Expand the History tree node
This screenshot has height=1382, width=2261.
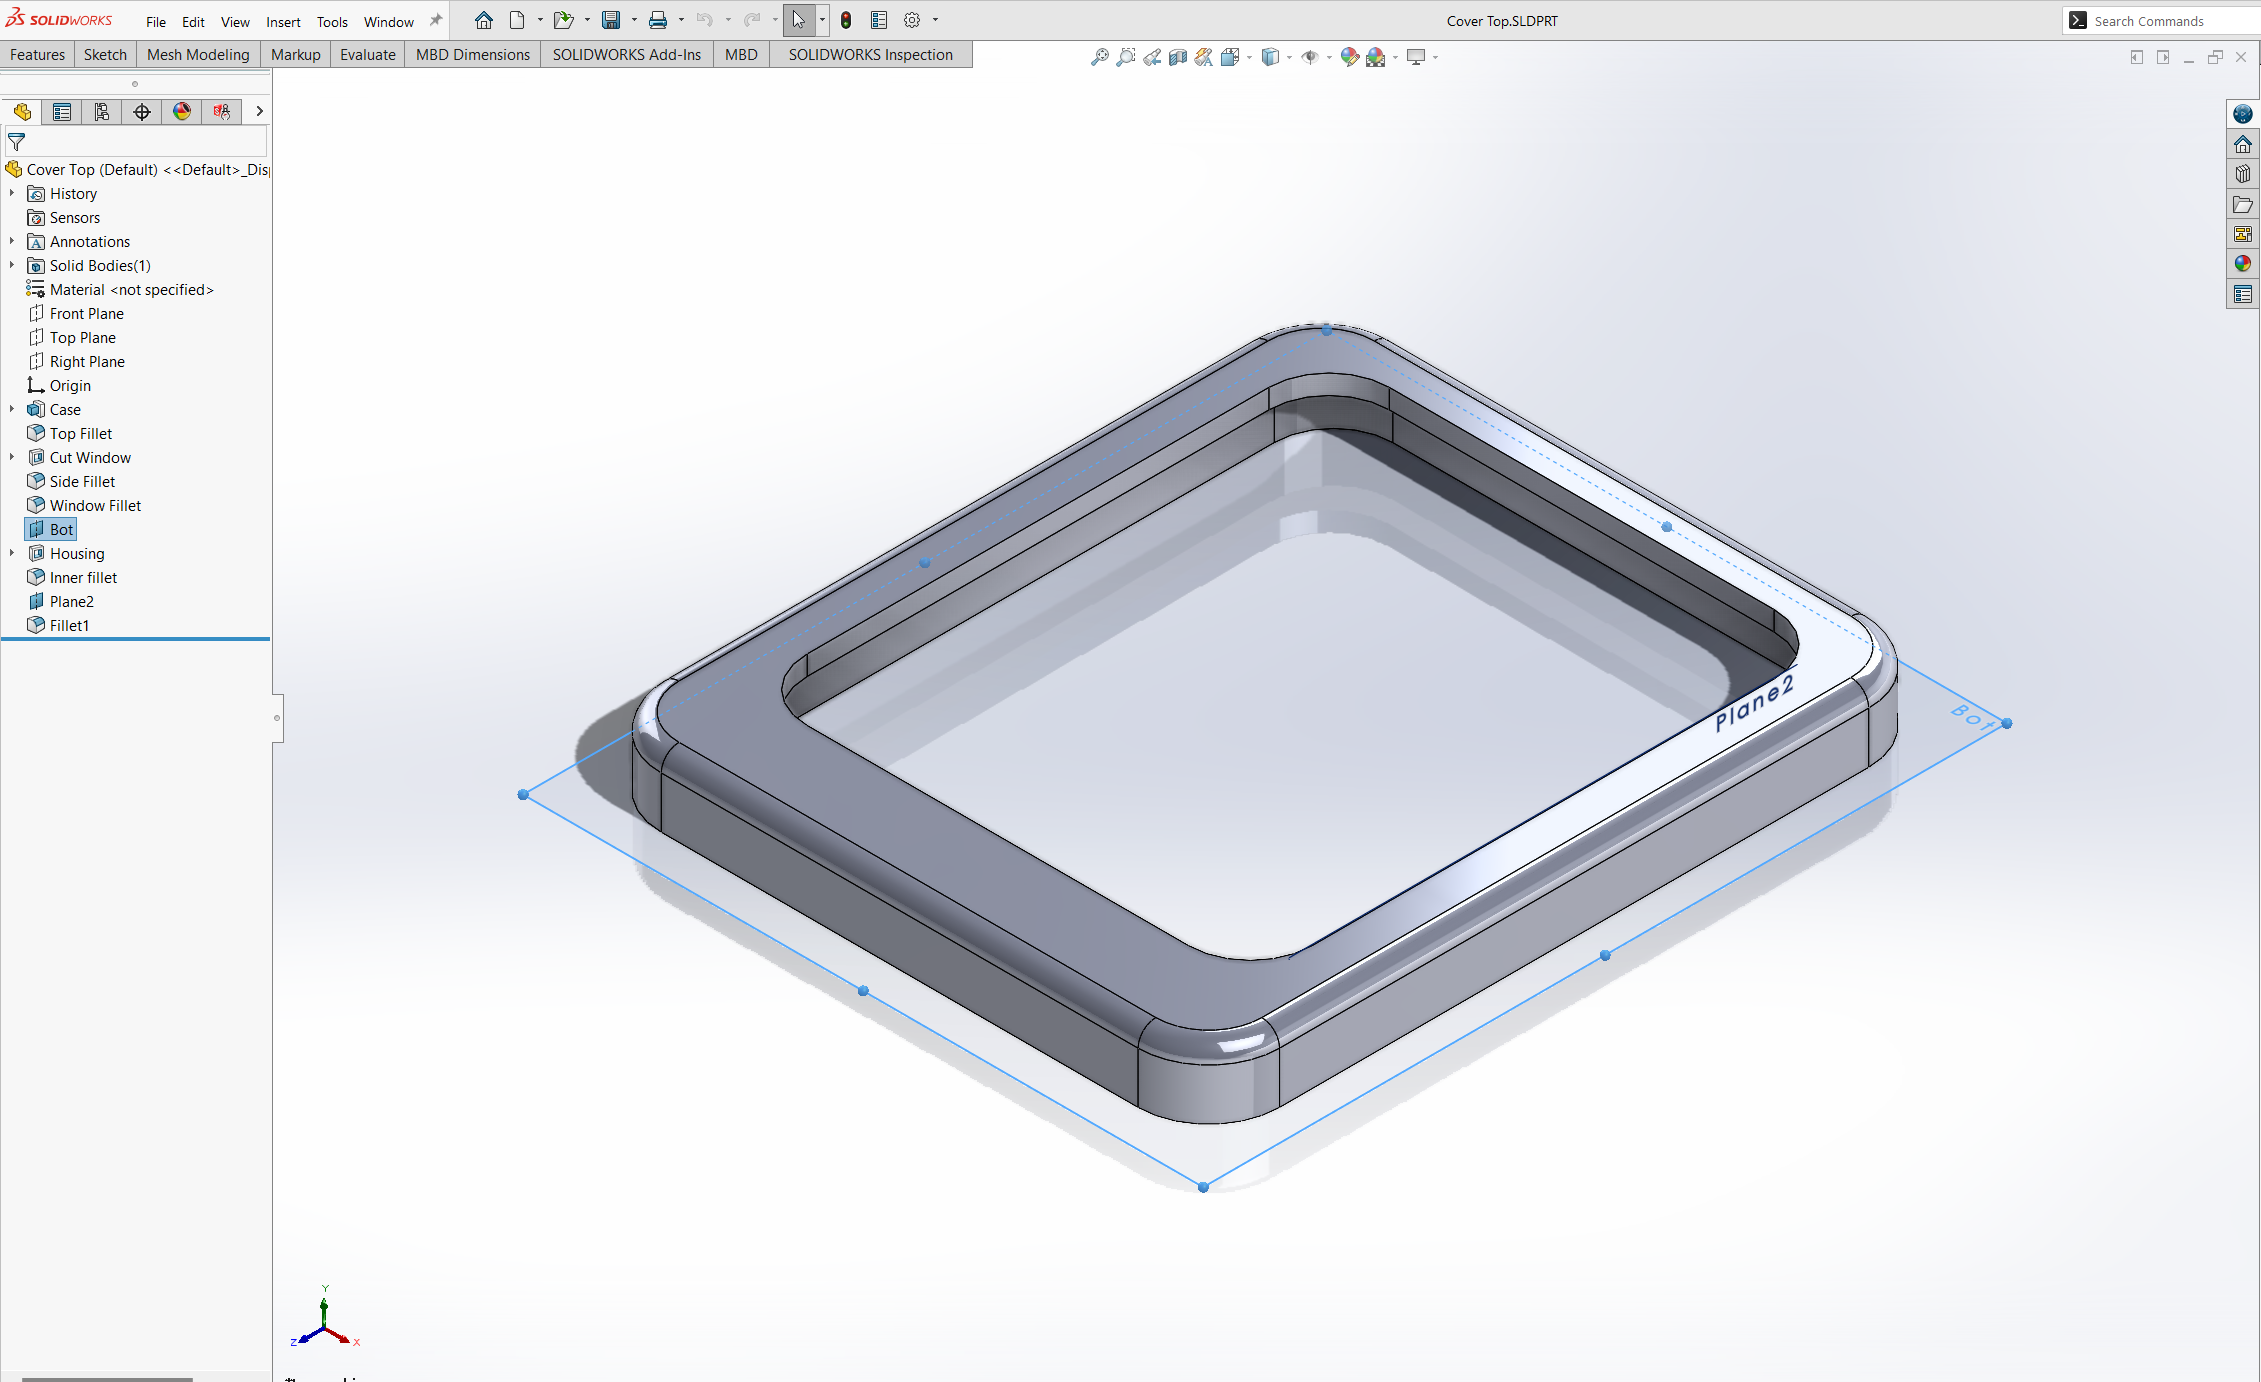pyautogui.click(x=13, y=194)
